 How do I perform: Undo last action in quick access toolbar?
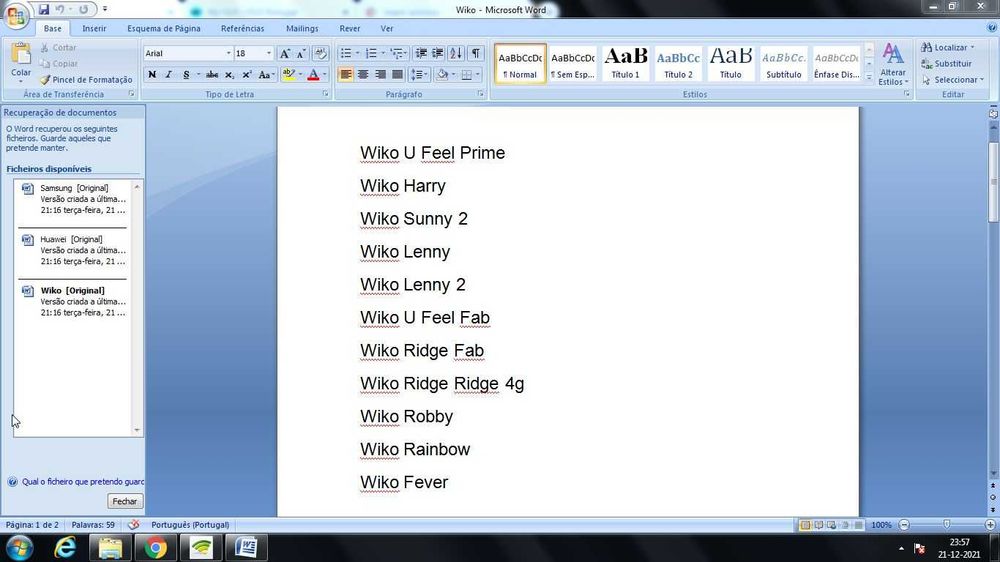pos(59,10)
